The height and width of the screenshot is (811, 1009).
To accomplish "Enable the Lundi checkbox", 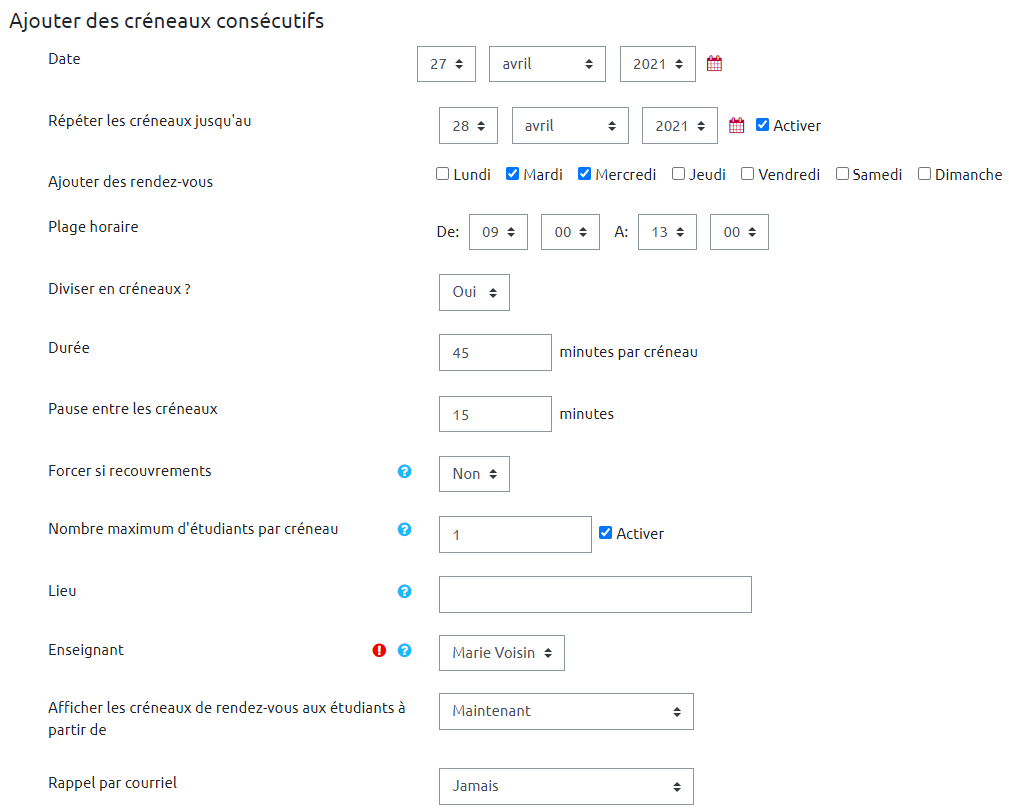I will pos(443,174).
